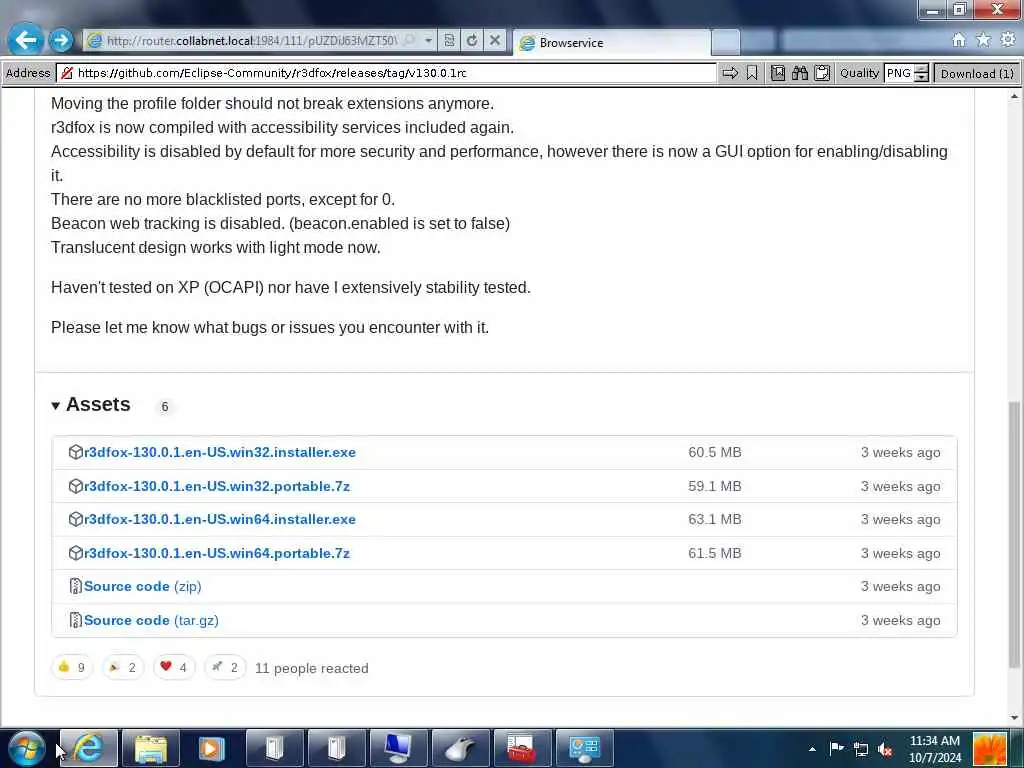
Task: Click the network tray icon
Action: point(861,749)
